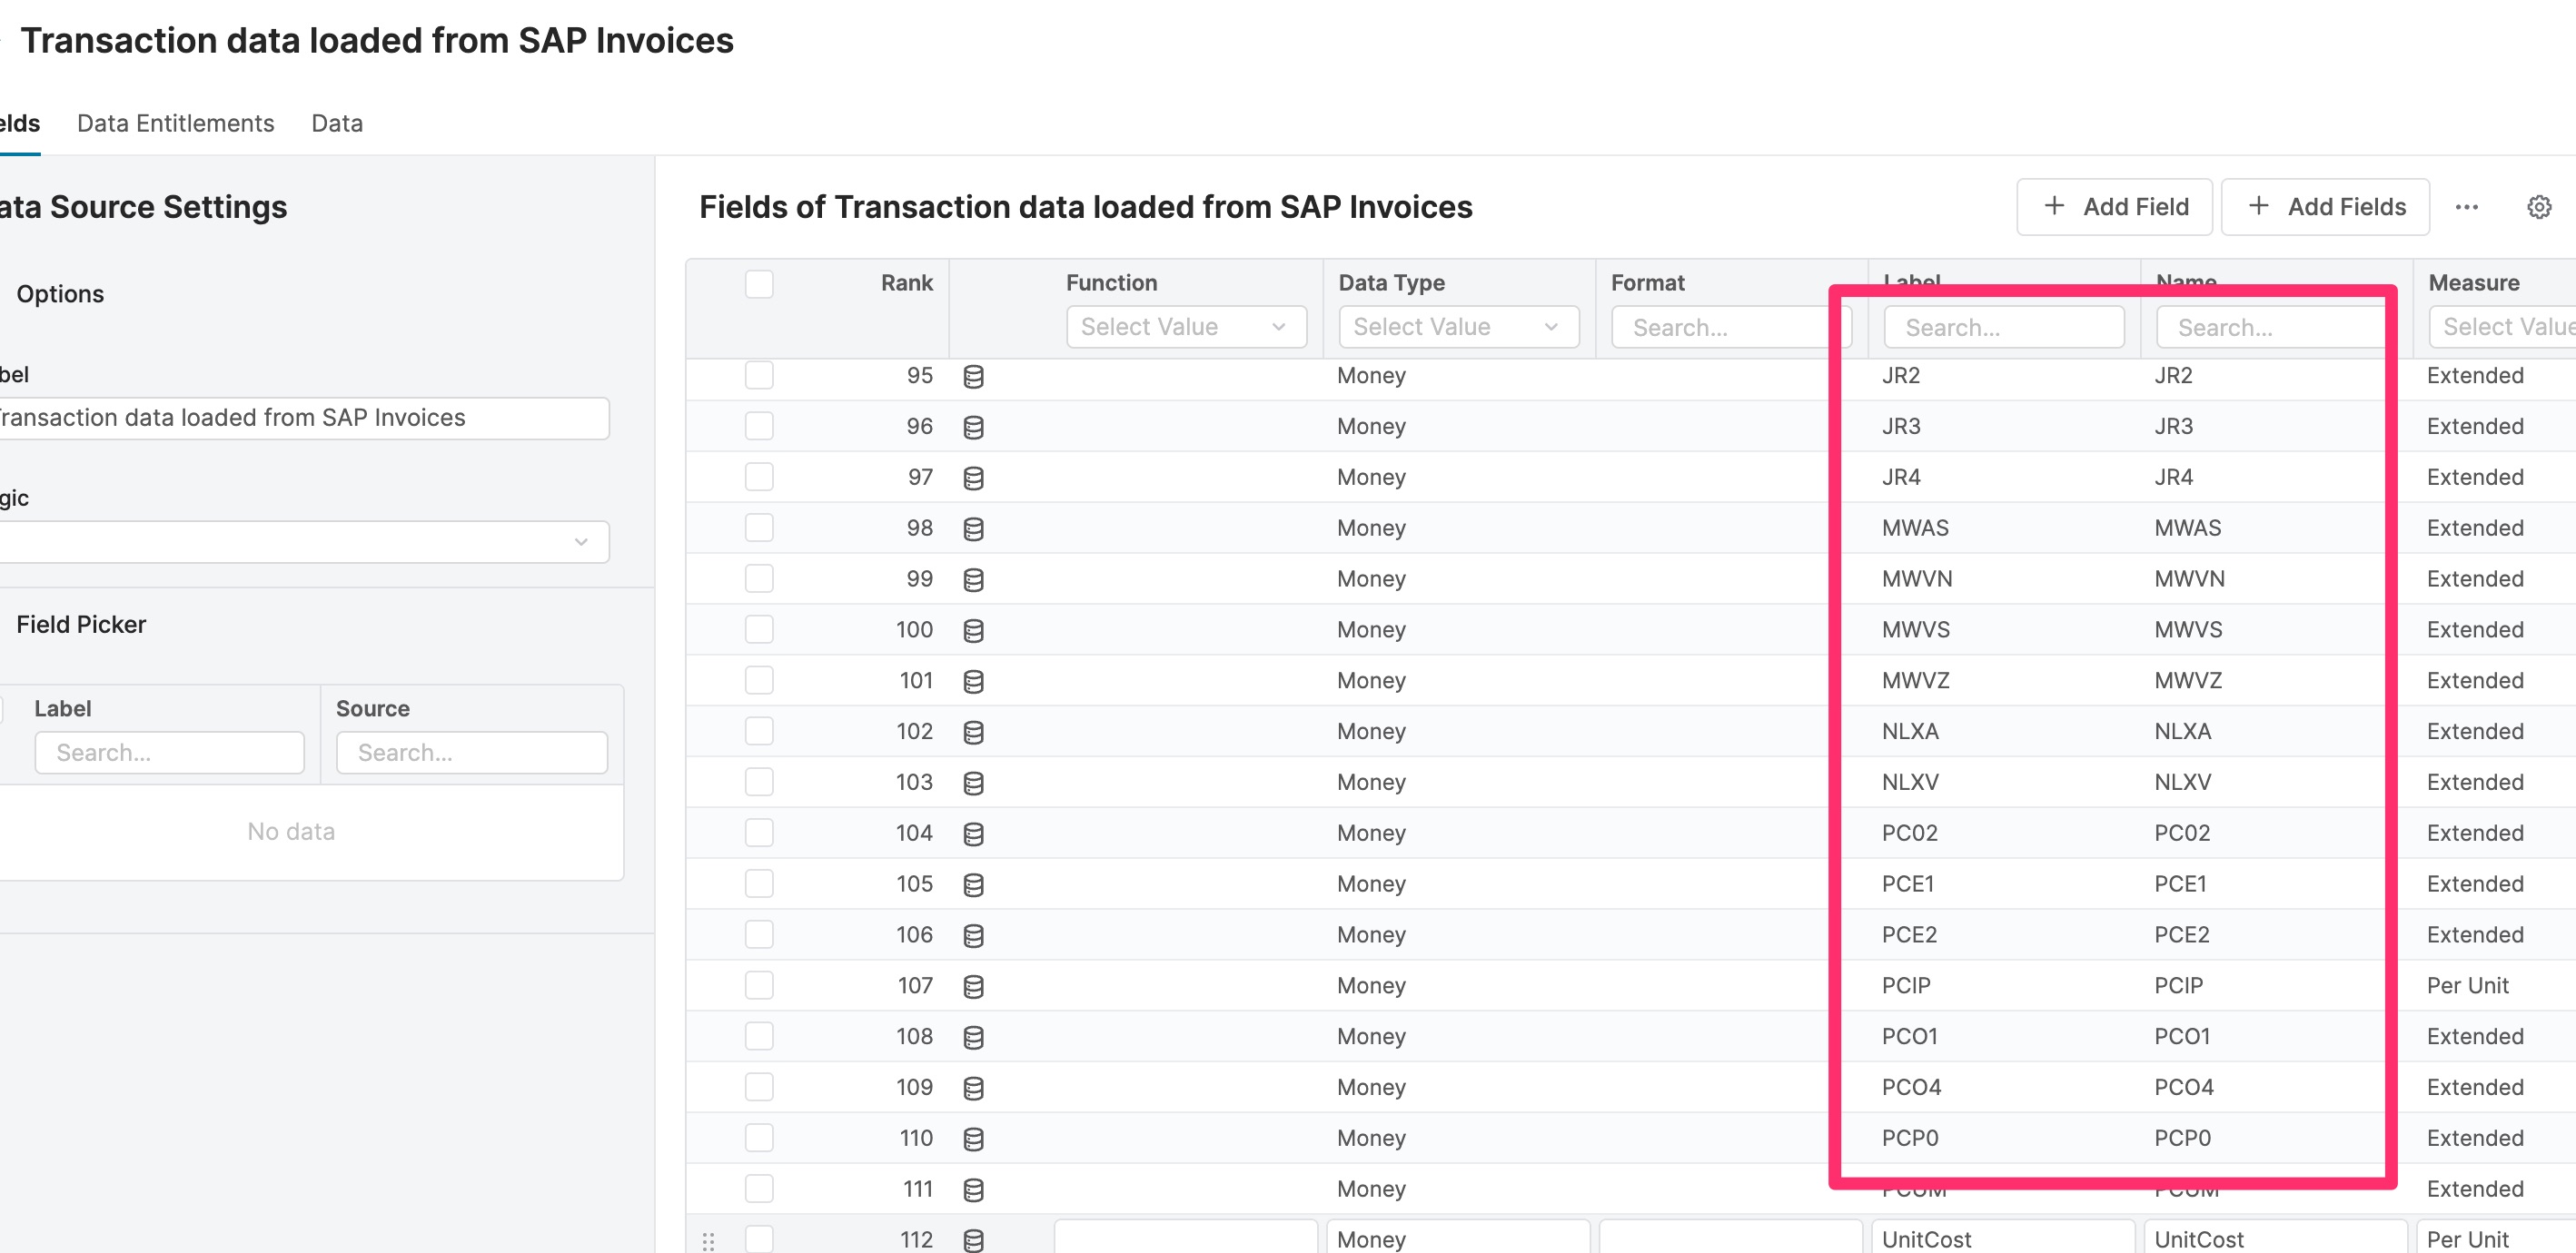Focus the Field Picker Source search box
This screenshot has width=2576, height=1253.
pyautogui.click(x=471, y=753)
